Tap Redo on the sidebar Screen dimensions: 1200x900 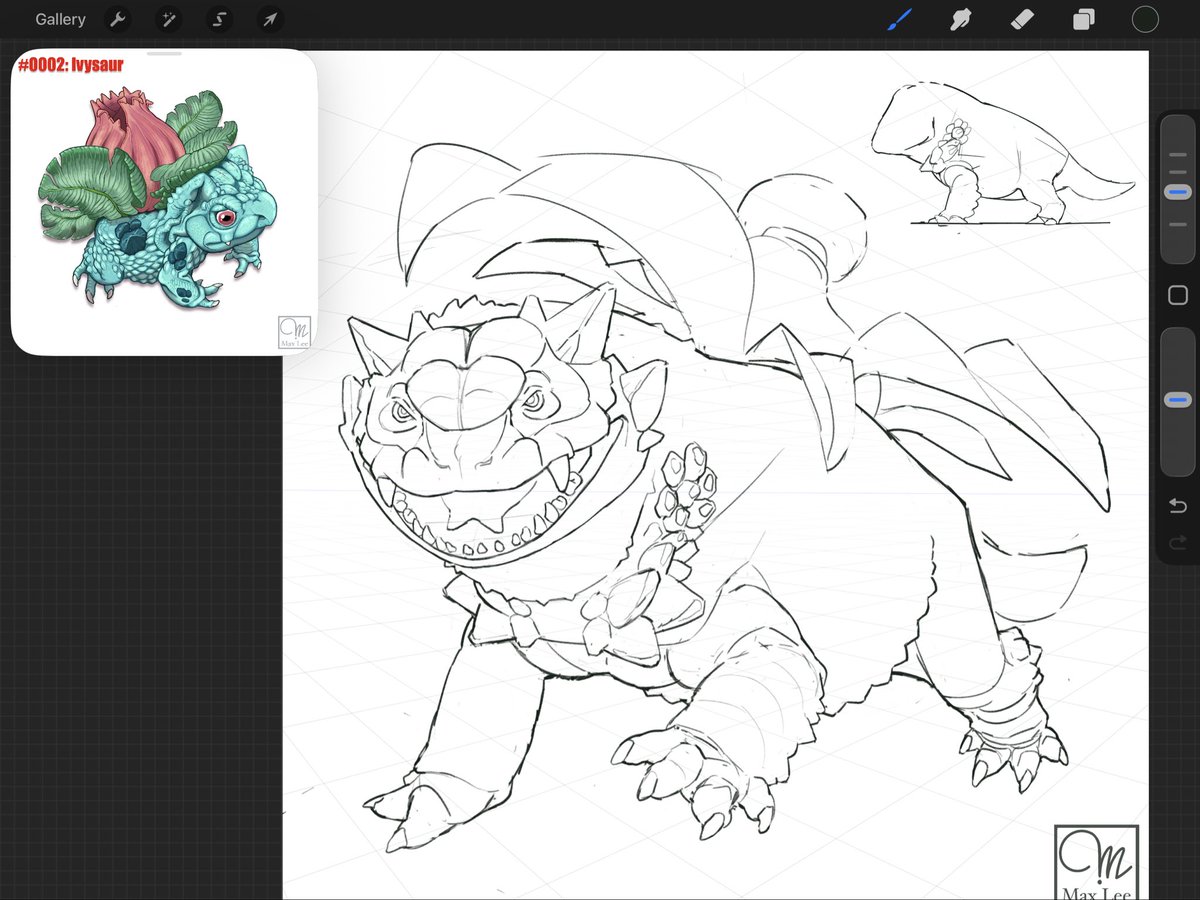pyautogui.click(x=1177, y=543)
